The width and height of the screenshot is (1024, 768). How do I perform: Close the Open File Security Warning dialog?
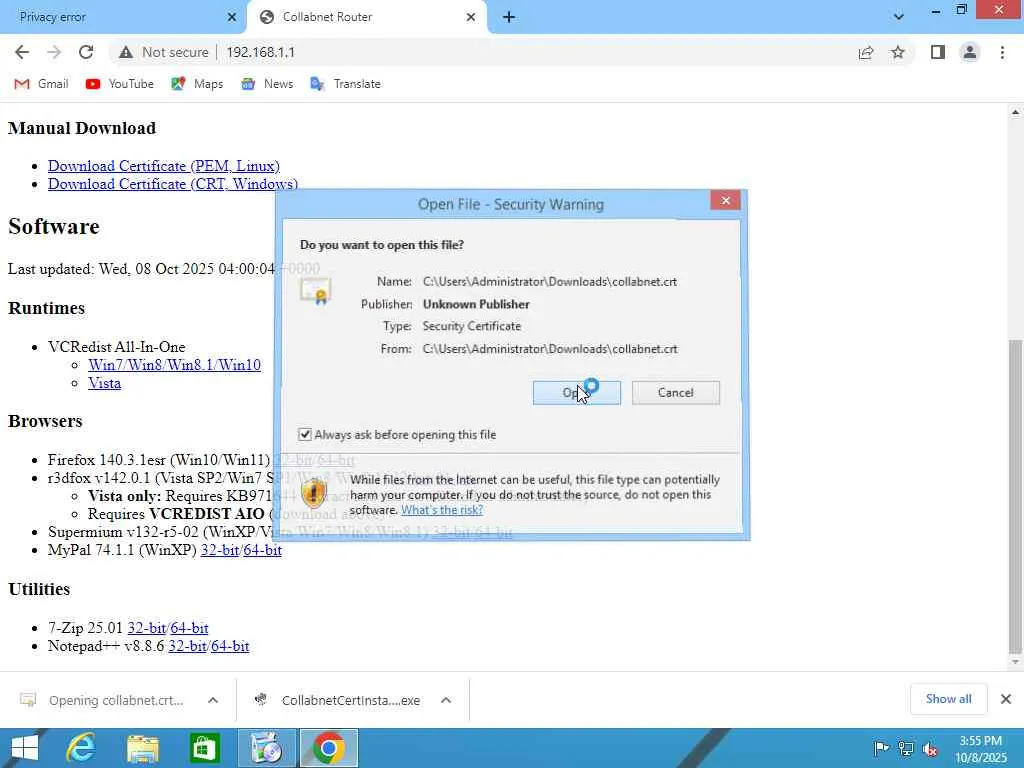[x=726, y=200]
